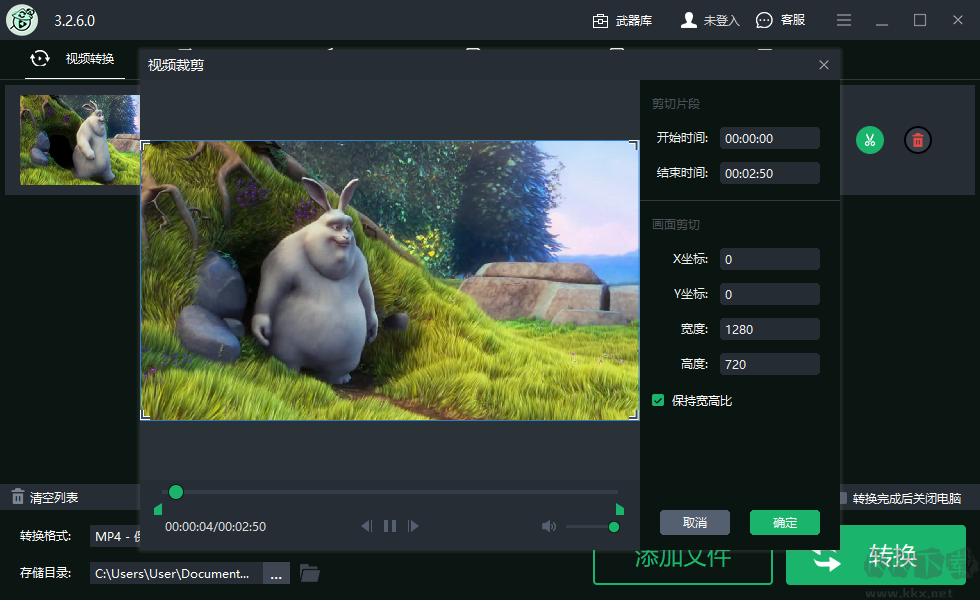Select the 视频转换 tab
980x600 pixels.
coord(75,59)
